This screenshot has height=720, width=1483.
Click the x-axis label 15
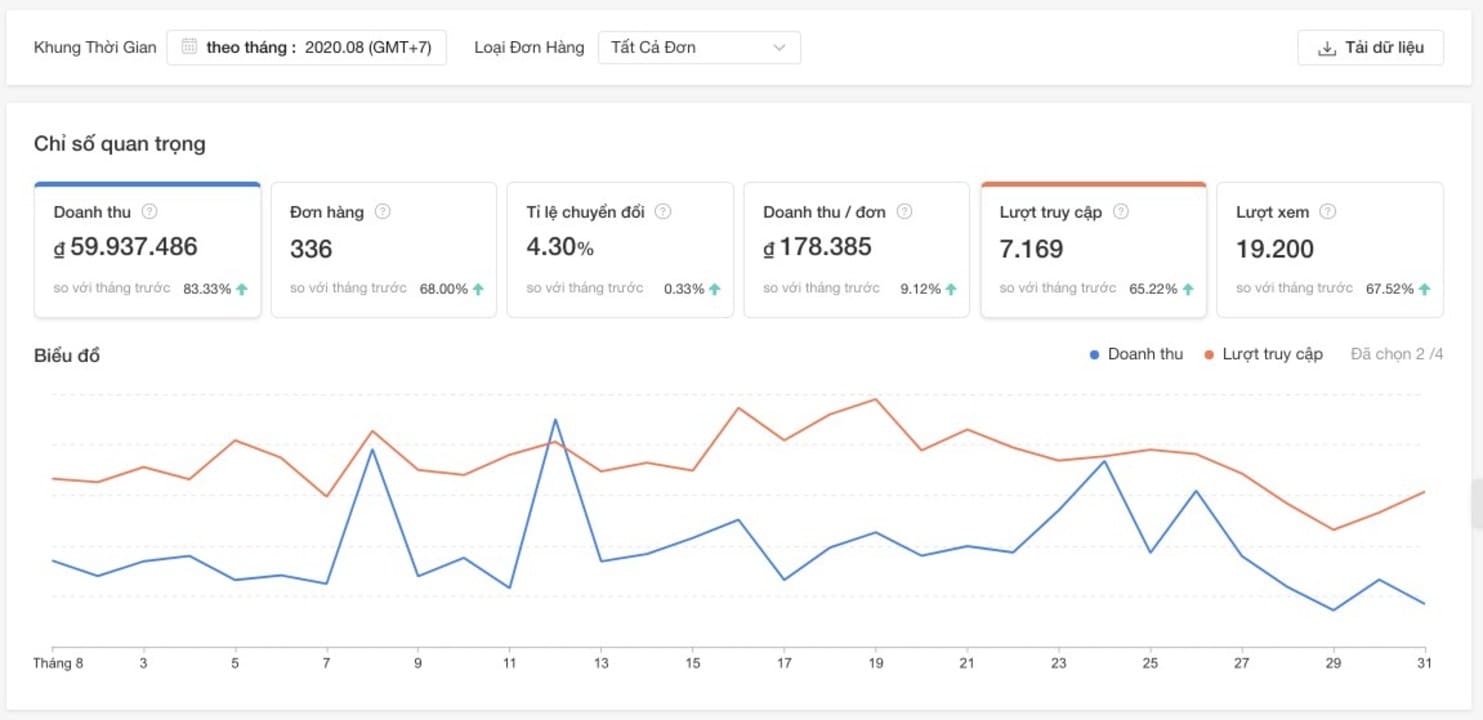coord(693,663)
